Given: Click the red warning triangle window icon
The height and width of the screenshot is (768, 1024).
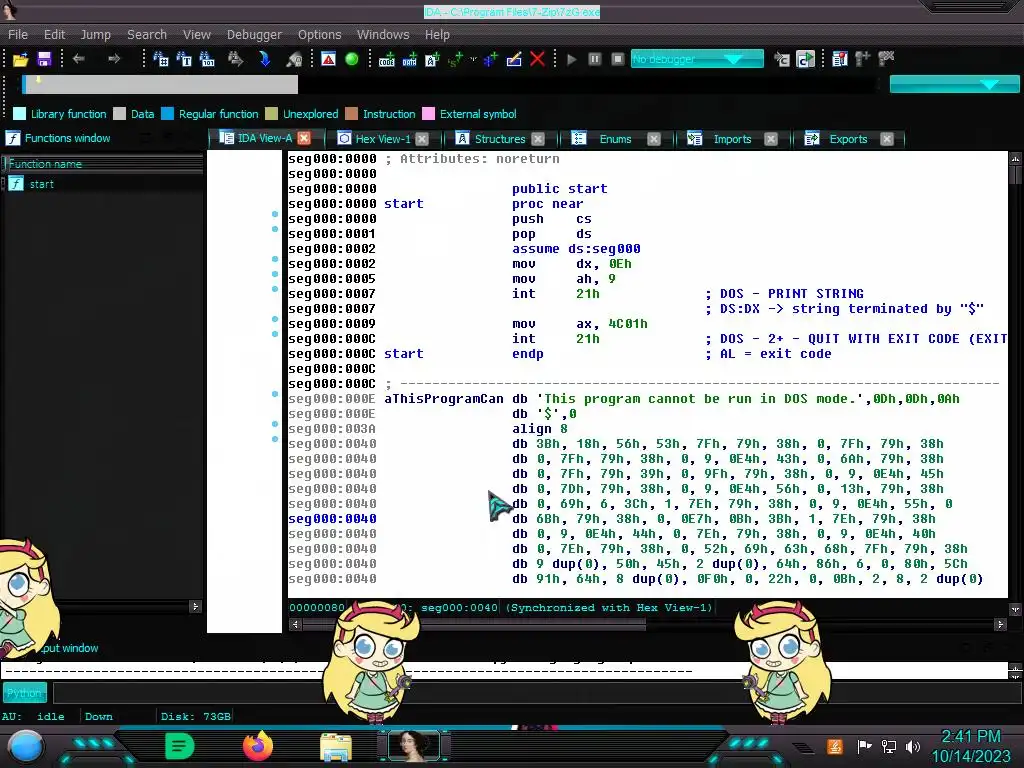Looking at the screenshot, I should pos(328,59).
